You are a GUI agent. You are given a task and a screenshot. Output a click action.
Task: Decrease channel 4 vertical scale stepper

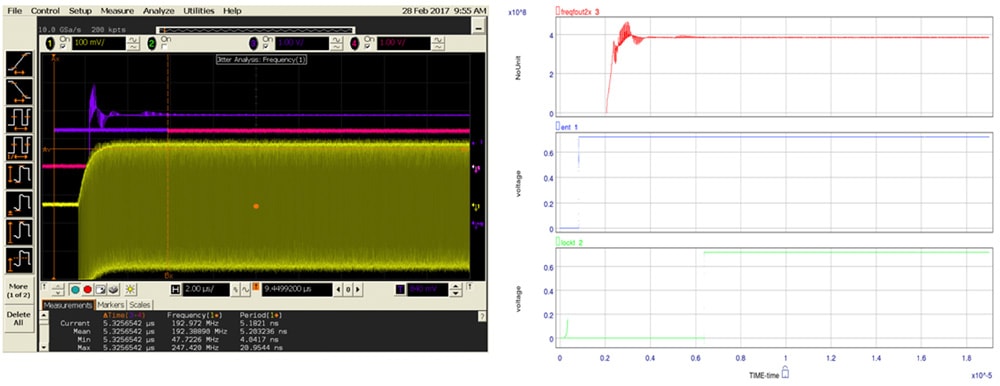point(438,47)
